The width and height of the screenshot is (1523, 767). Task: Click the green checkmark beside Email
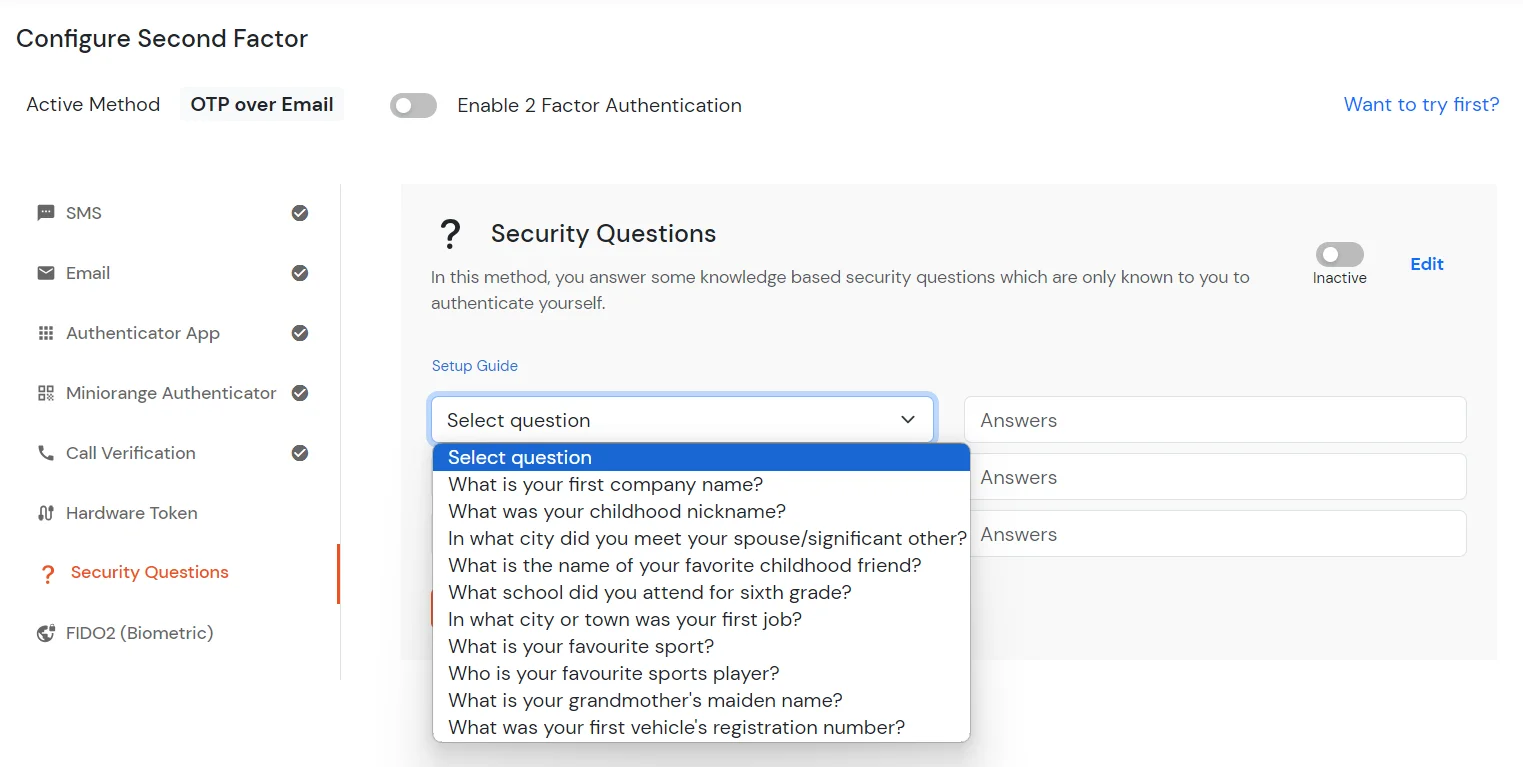(300, 272)
